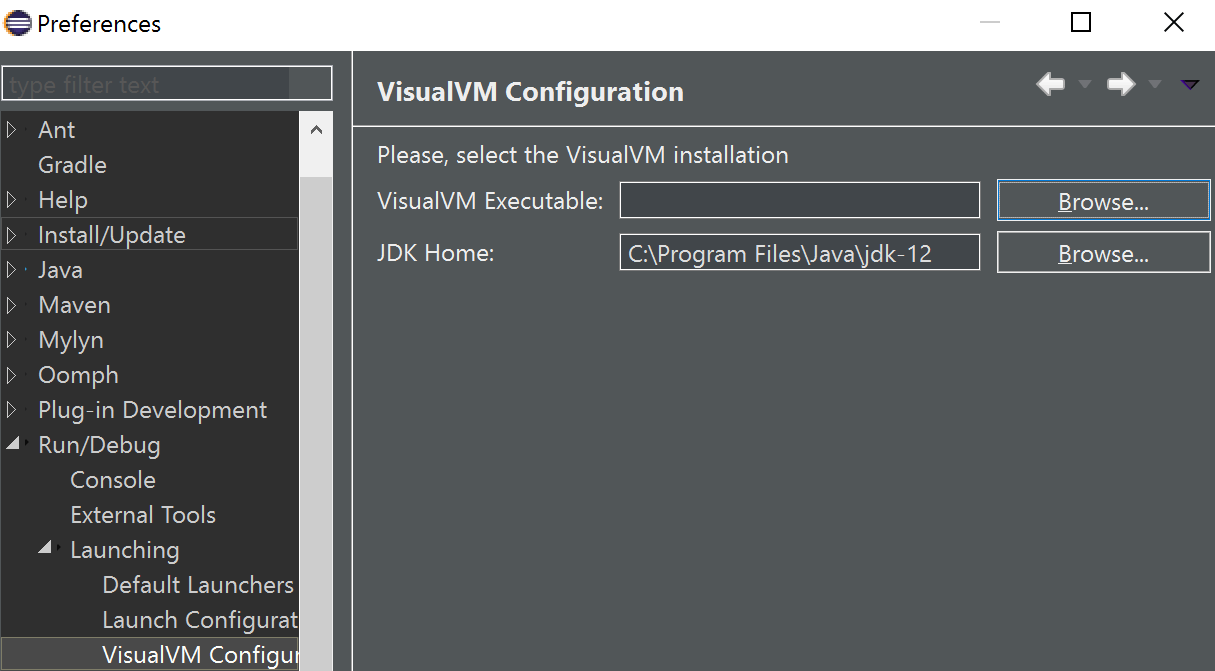Click the Forward navigation arrow icon
This screenshot has width=1215, height=671.
pyautogui.click(x=1120, y=85)
